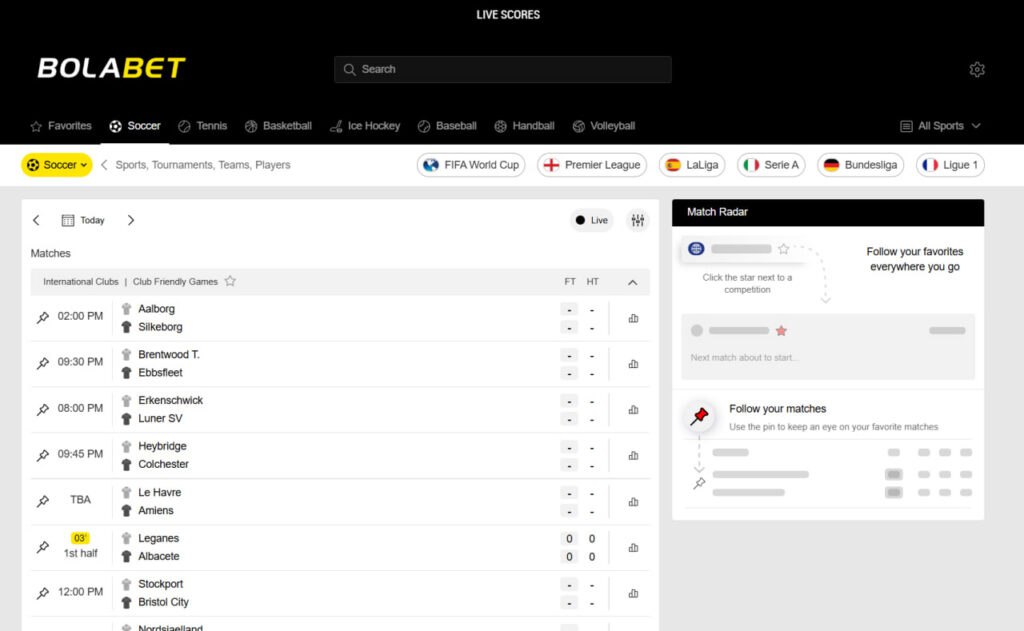Open the Serie A shortcut

[x=771, y=165]
